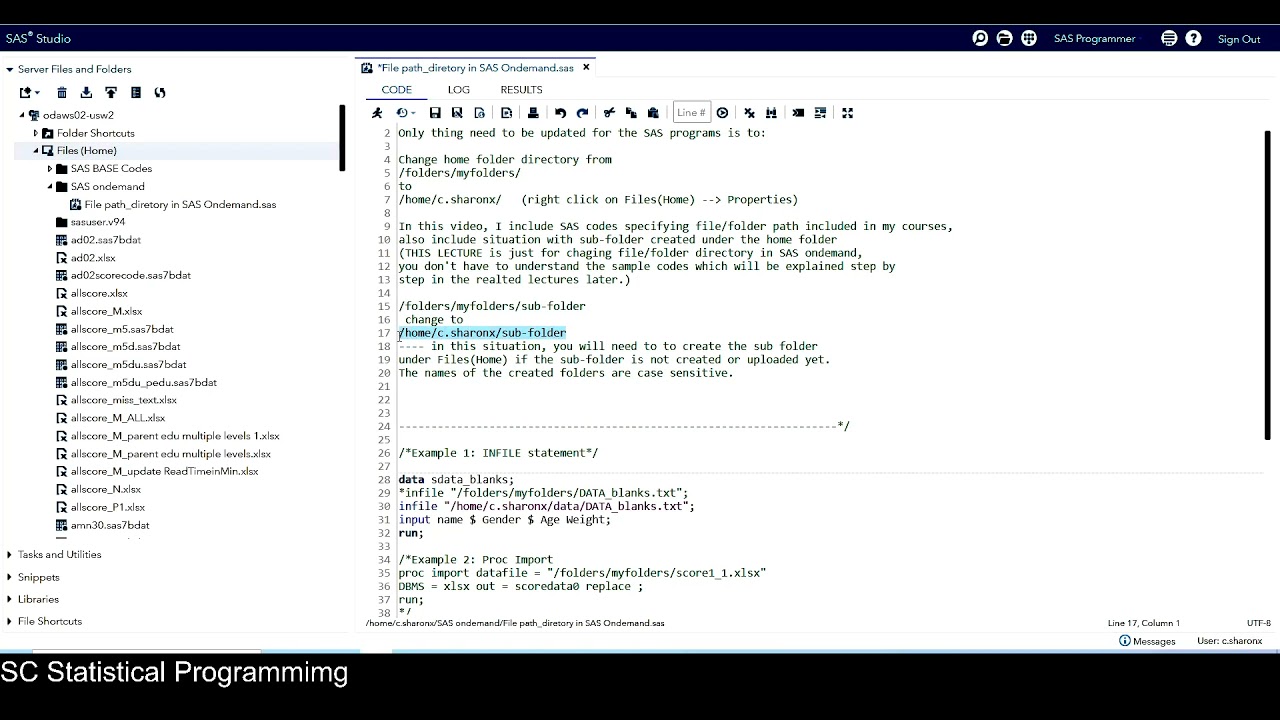Toggle interactive mode in the code toolbar
Viewport: 1280px width, 720px height.
click(798, 113)
